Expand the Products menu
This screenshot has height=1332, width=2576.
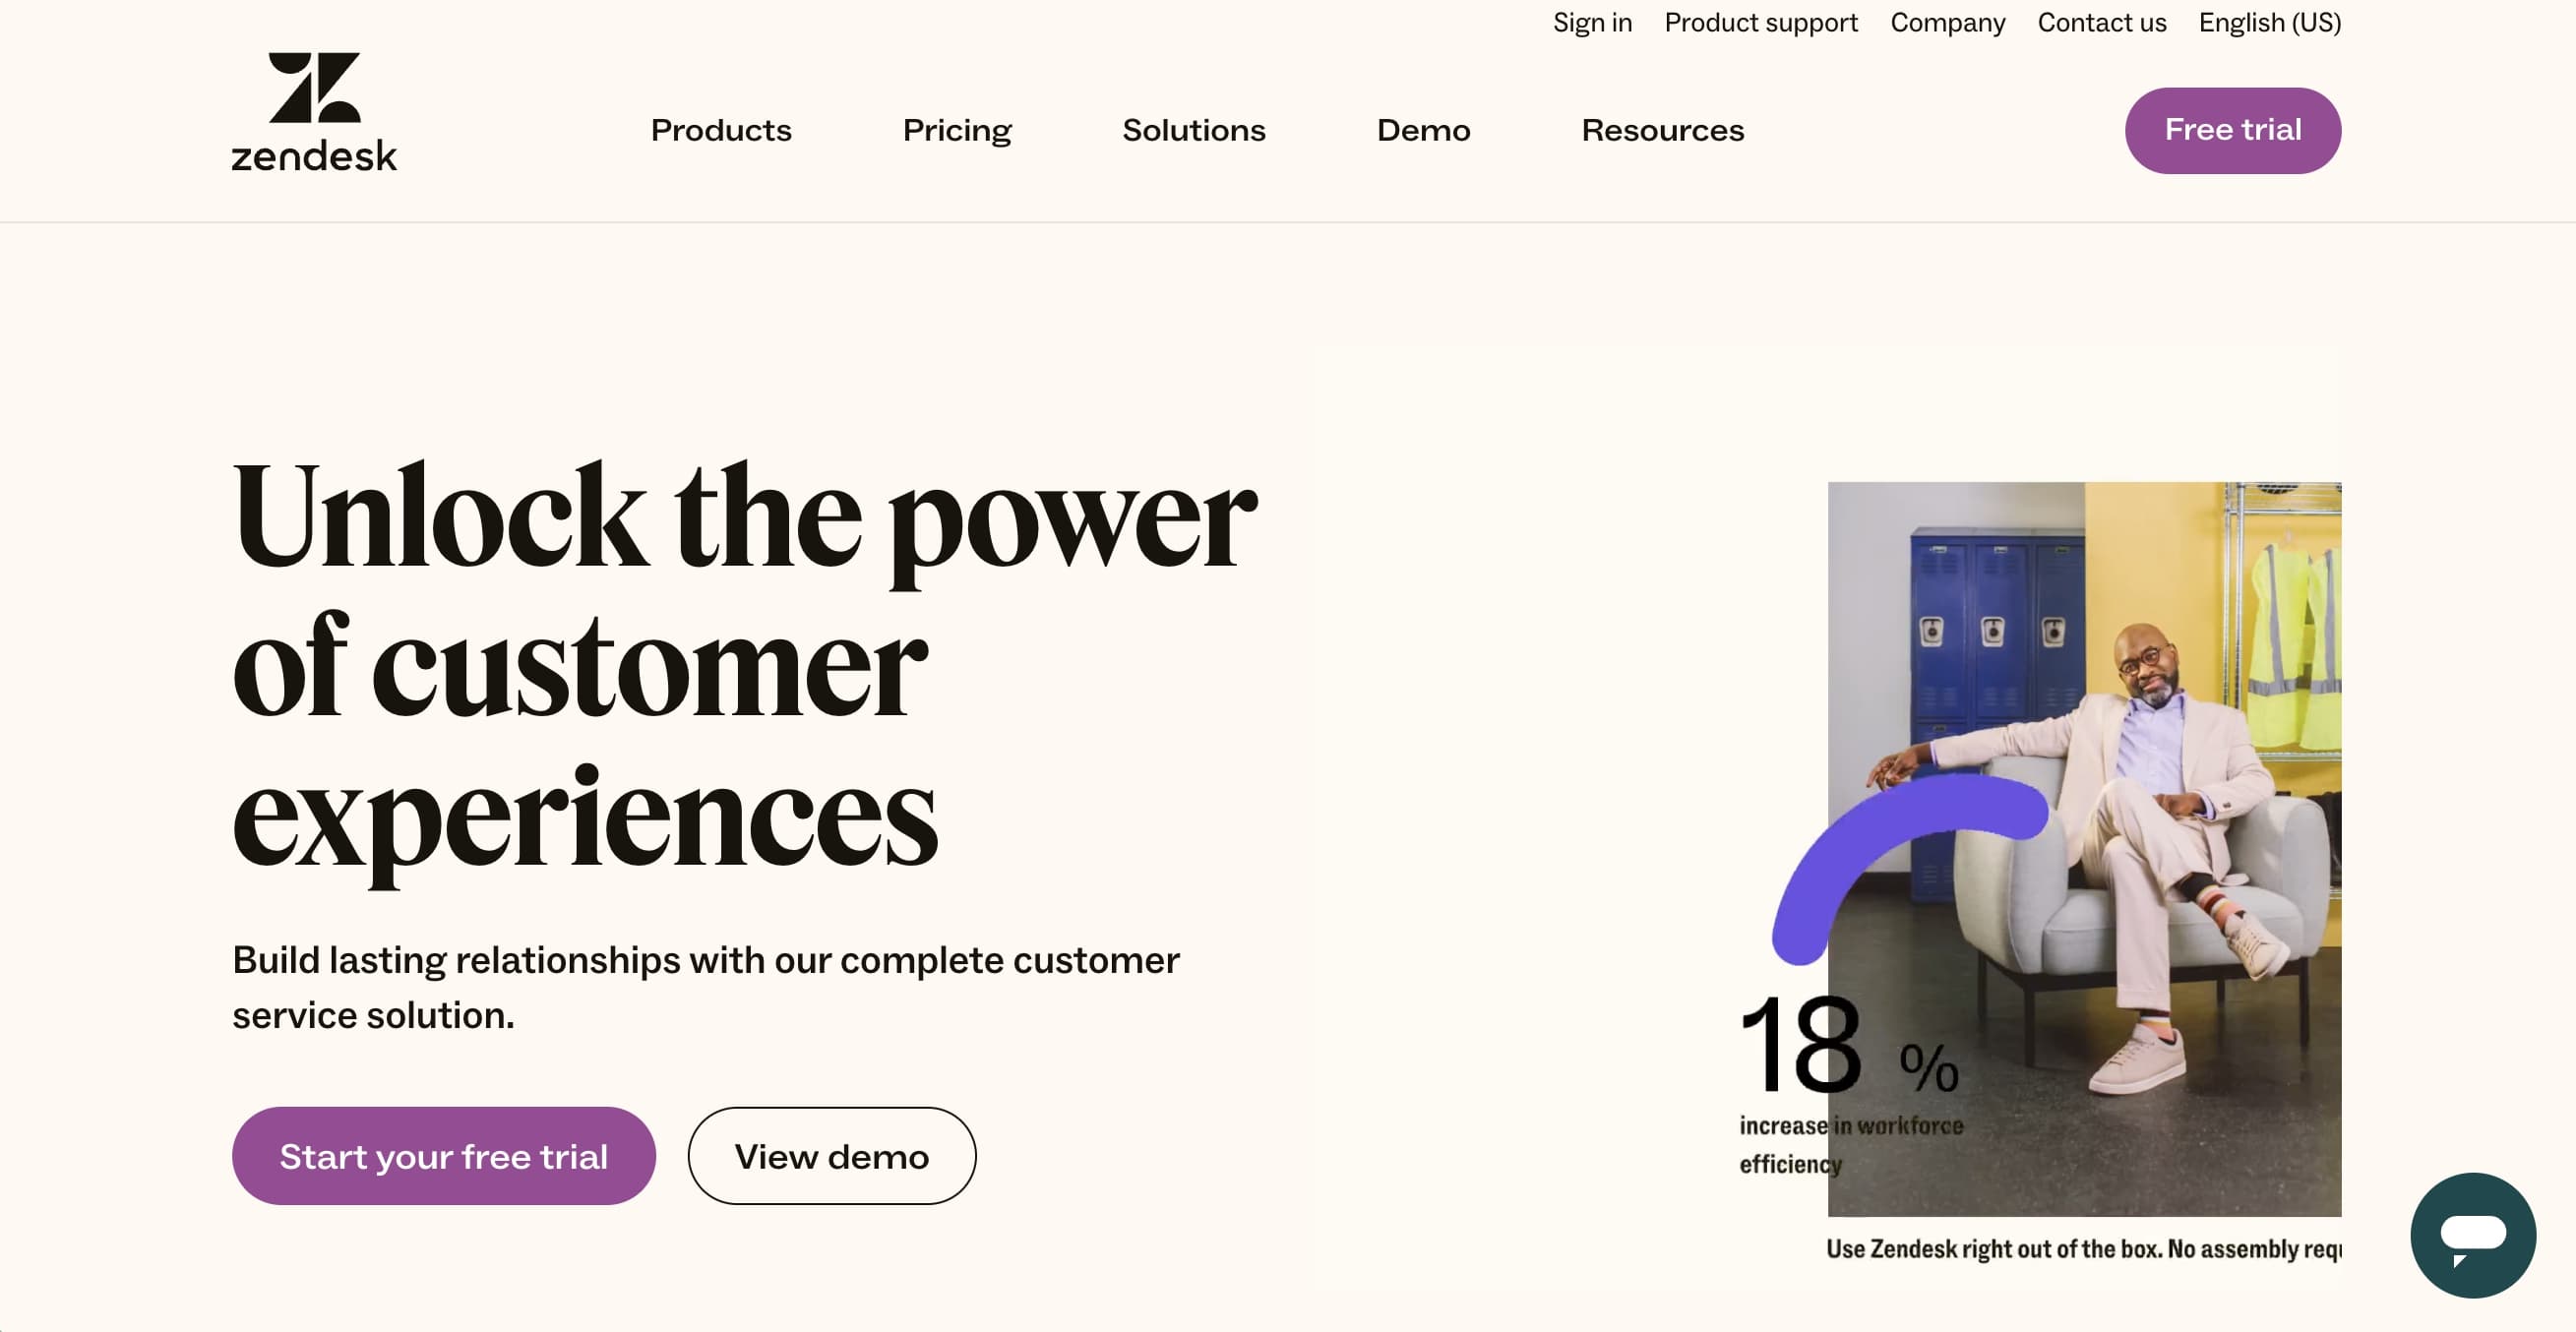(720, 130)
